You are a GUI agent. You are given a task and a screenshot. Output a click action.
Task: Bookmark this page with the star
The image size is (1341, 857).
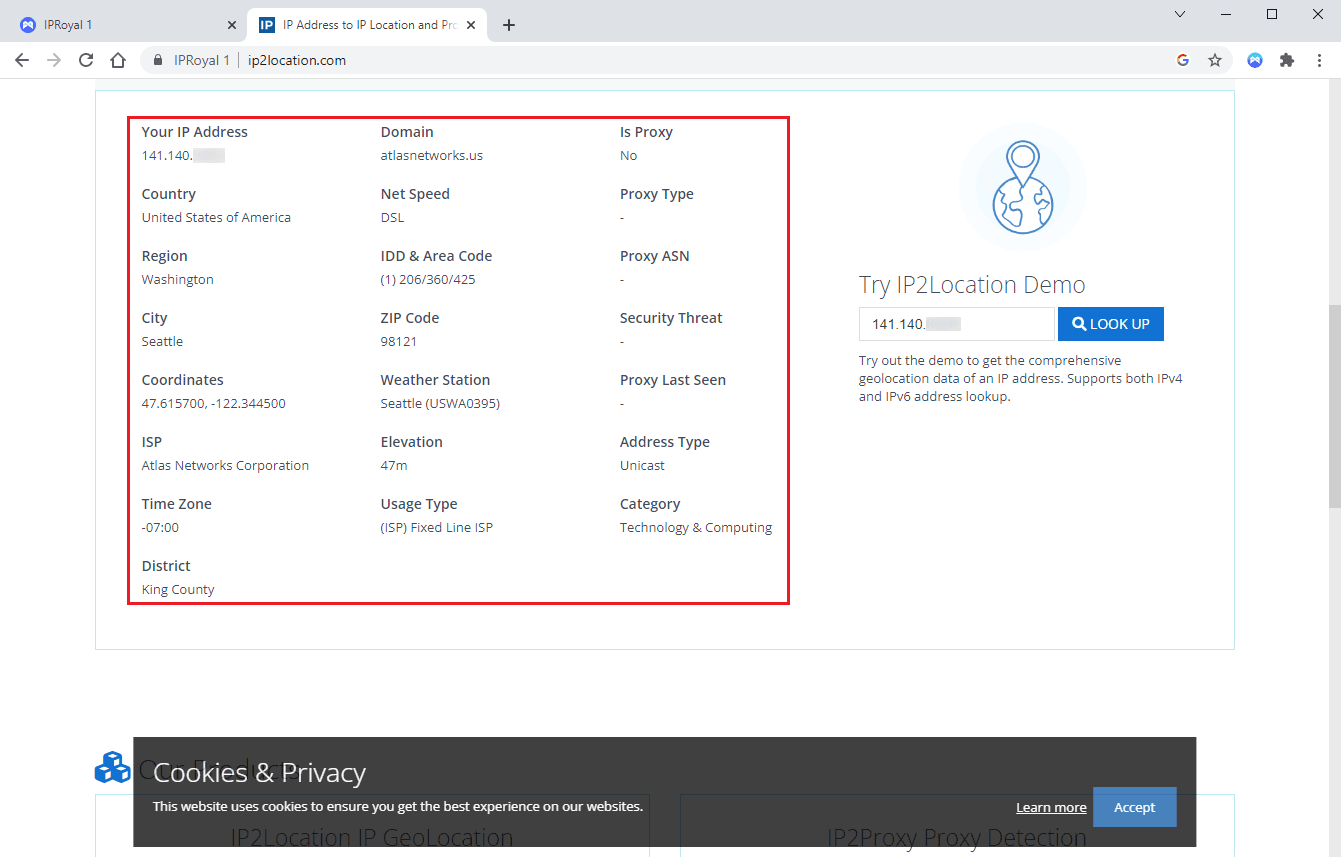tap(1215, 60)
